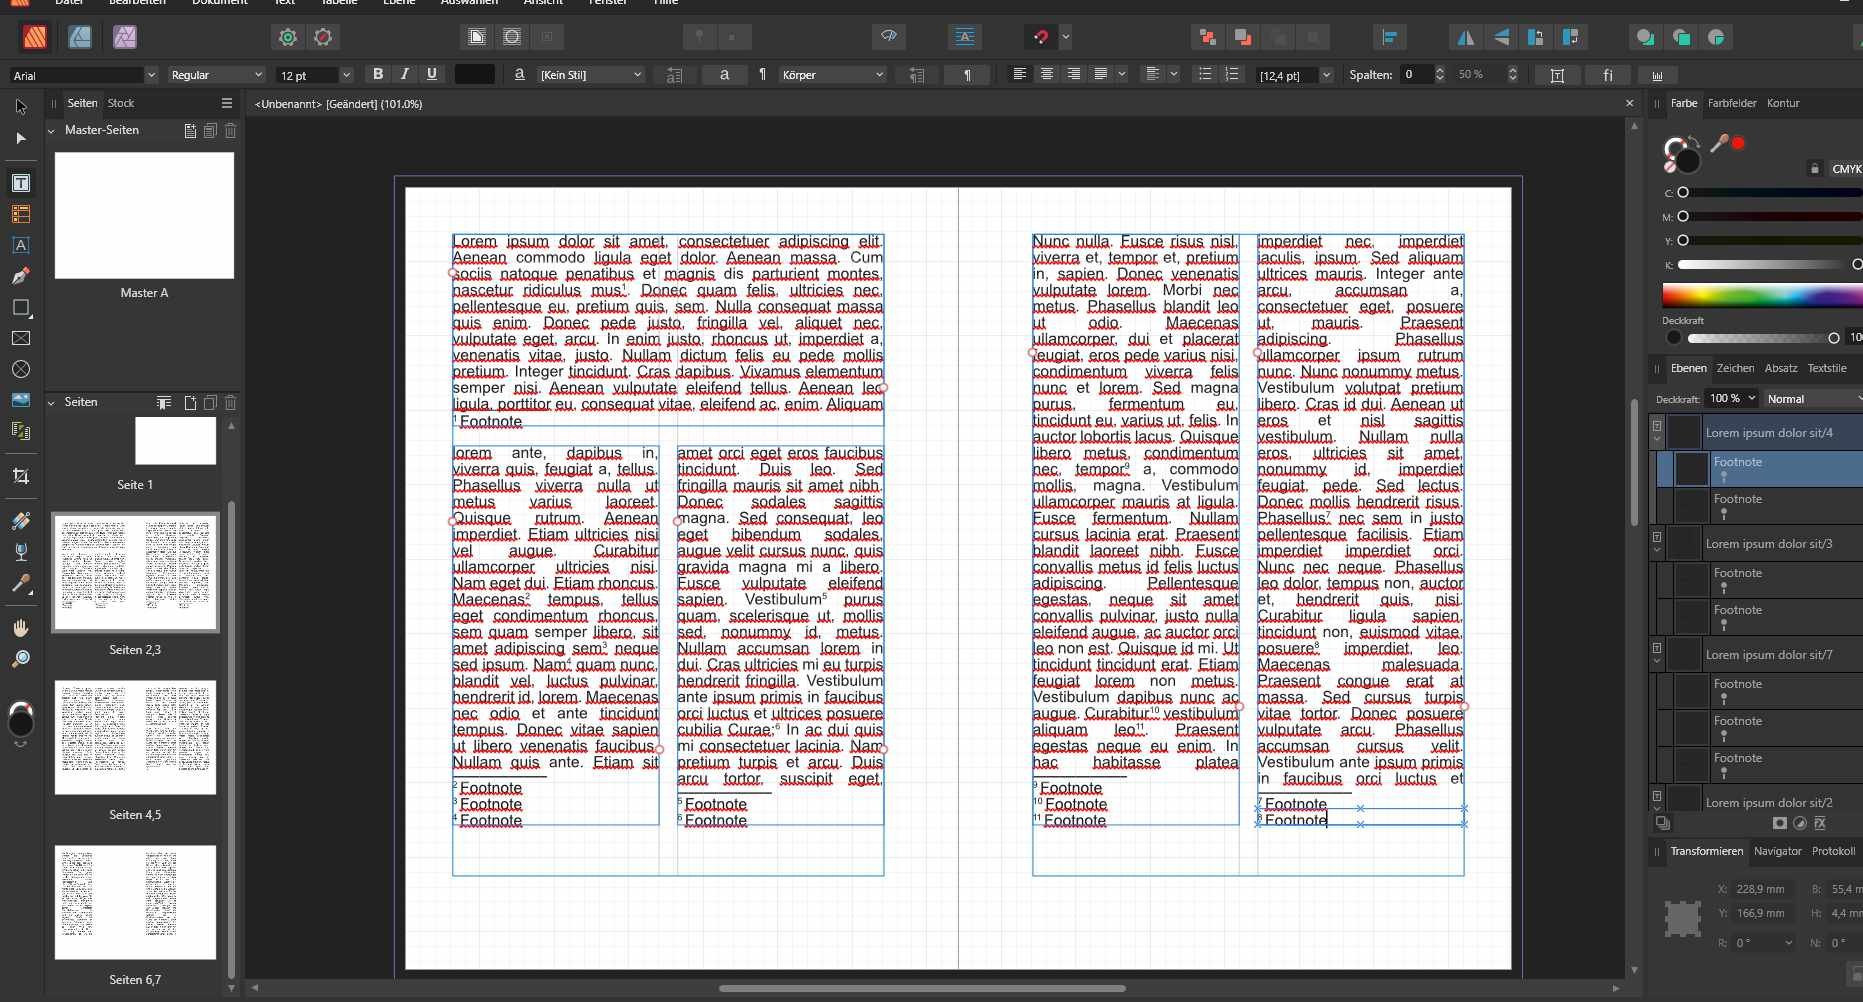Toggle Bold formatting
Image resolution: width=1863 pixels, height=1002 pixels.
point(377,74)
